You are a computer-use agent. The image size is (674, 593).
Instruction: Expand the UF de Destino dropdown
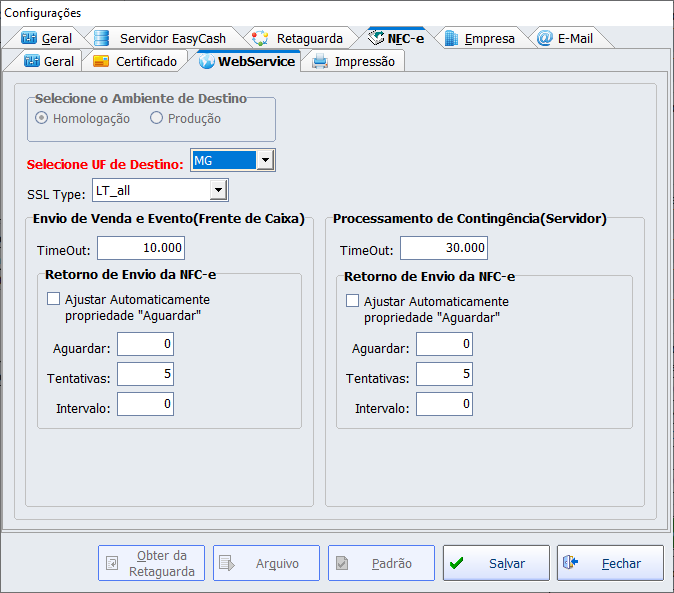(x=264, y=160)
